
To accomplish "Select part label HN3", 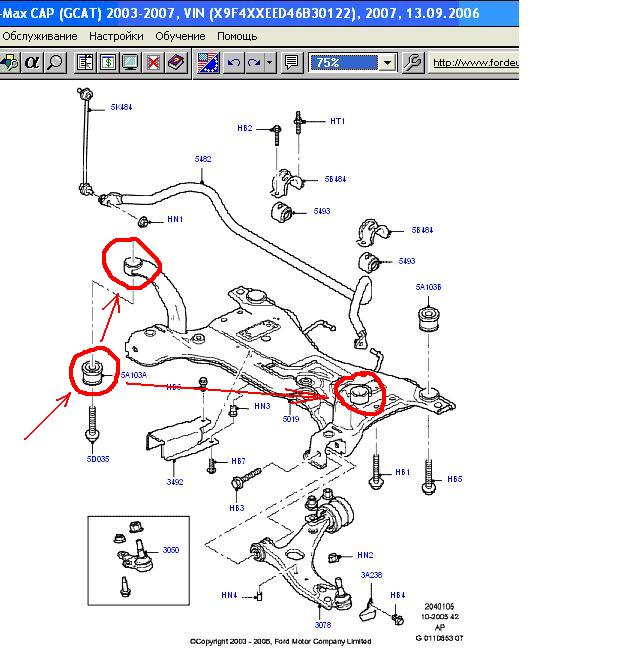I will point(262,406).
